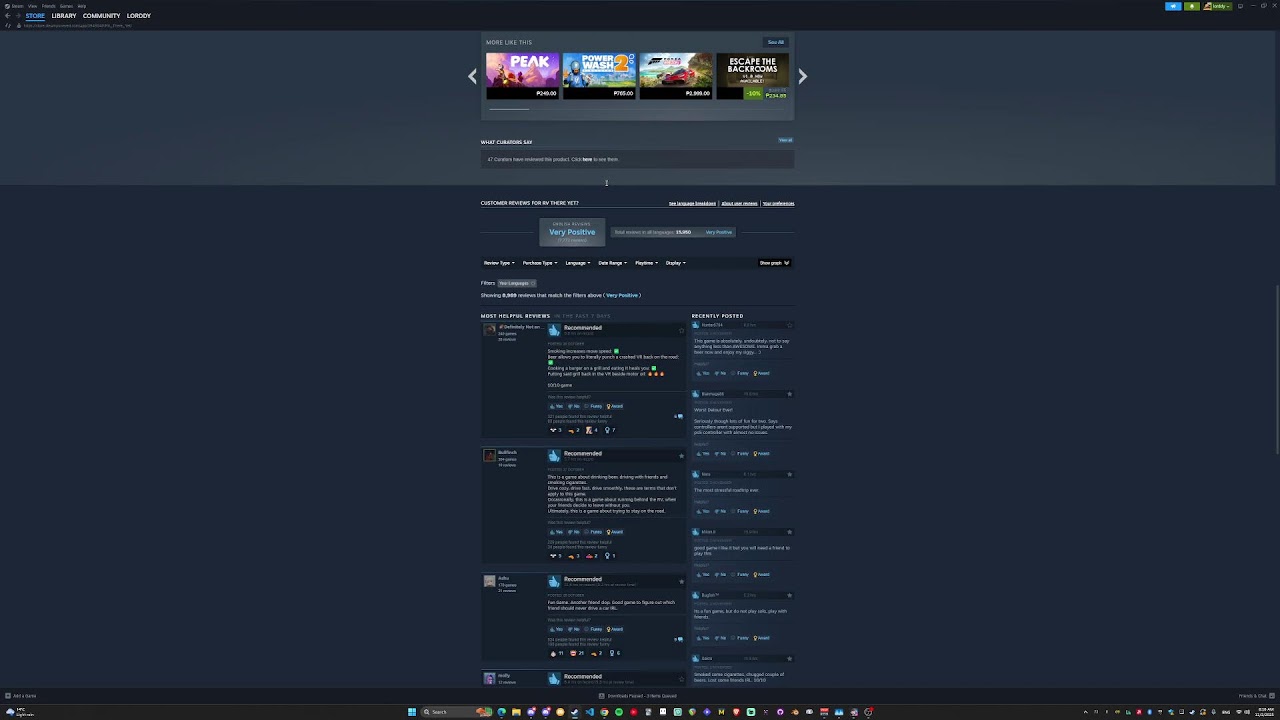Open the blue Steam announcements button
Screen dimensions: 1280x720
coord(1174,6)
